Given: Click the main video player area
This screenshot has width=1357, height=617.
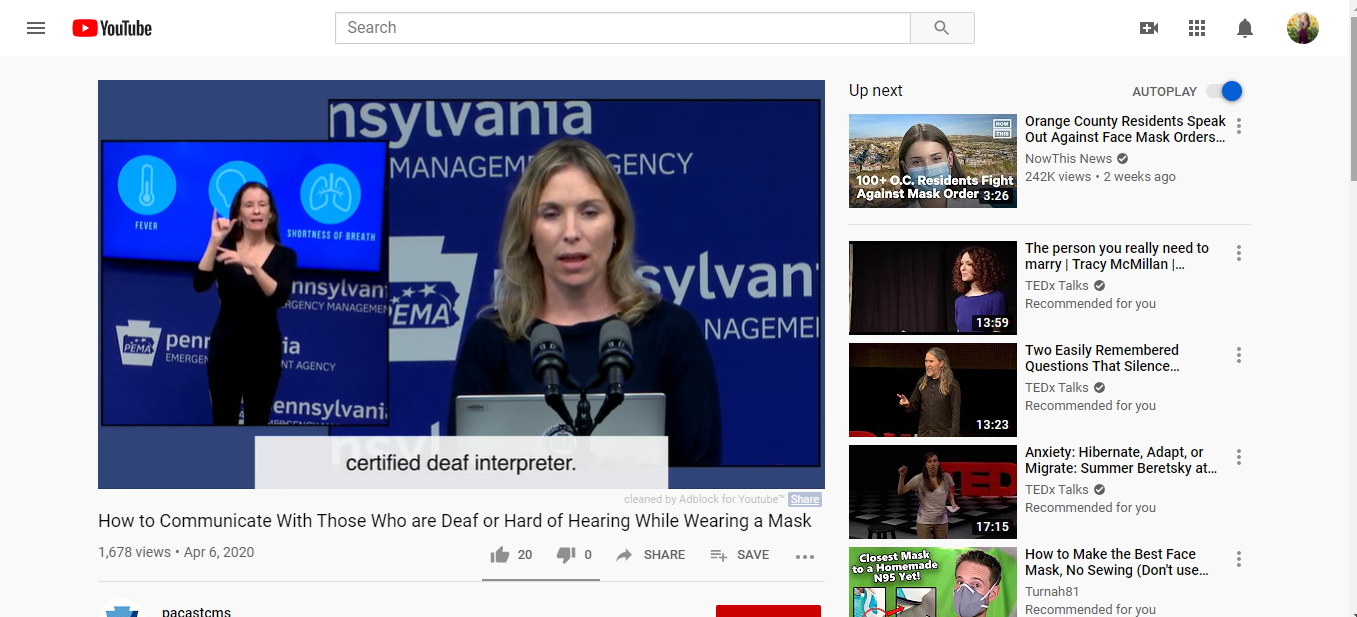Looking at the screenshot, I should pyautogui.click(x=461, y=284).
